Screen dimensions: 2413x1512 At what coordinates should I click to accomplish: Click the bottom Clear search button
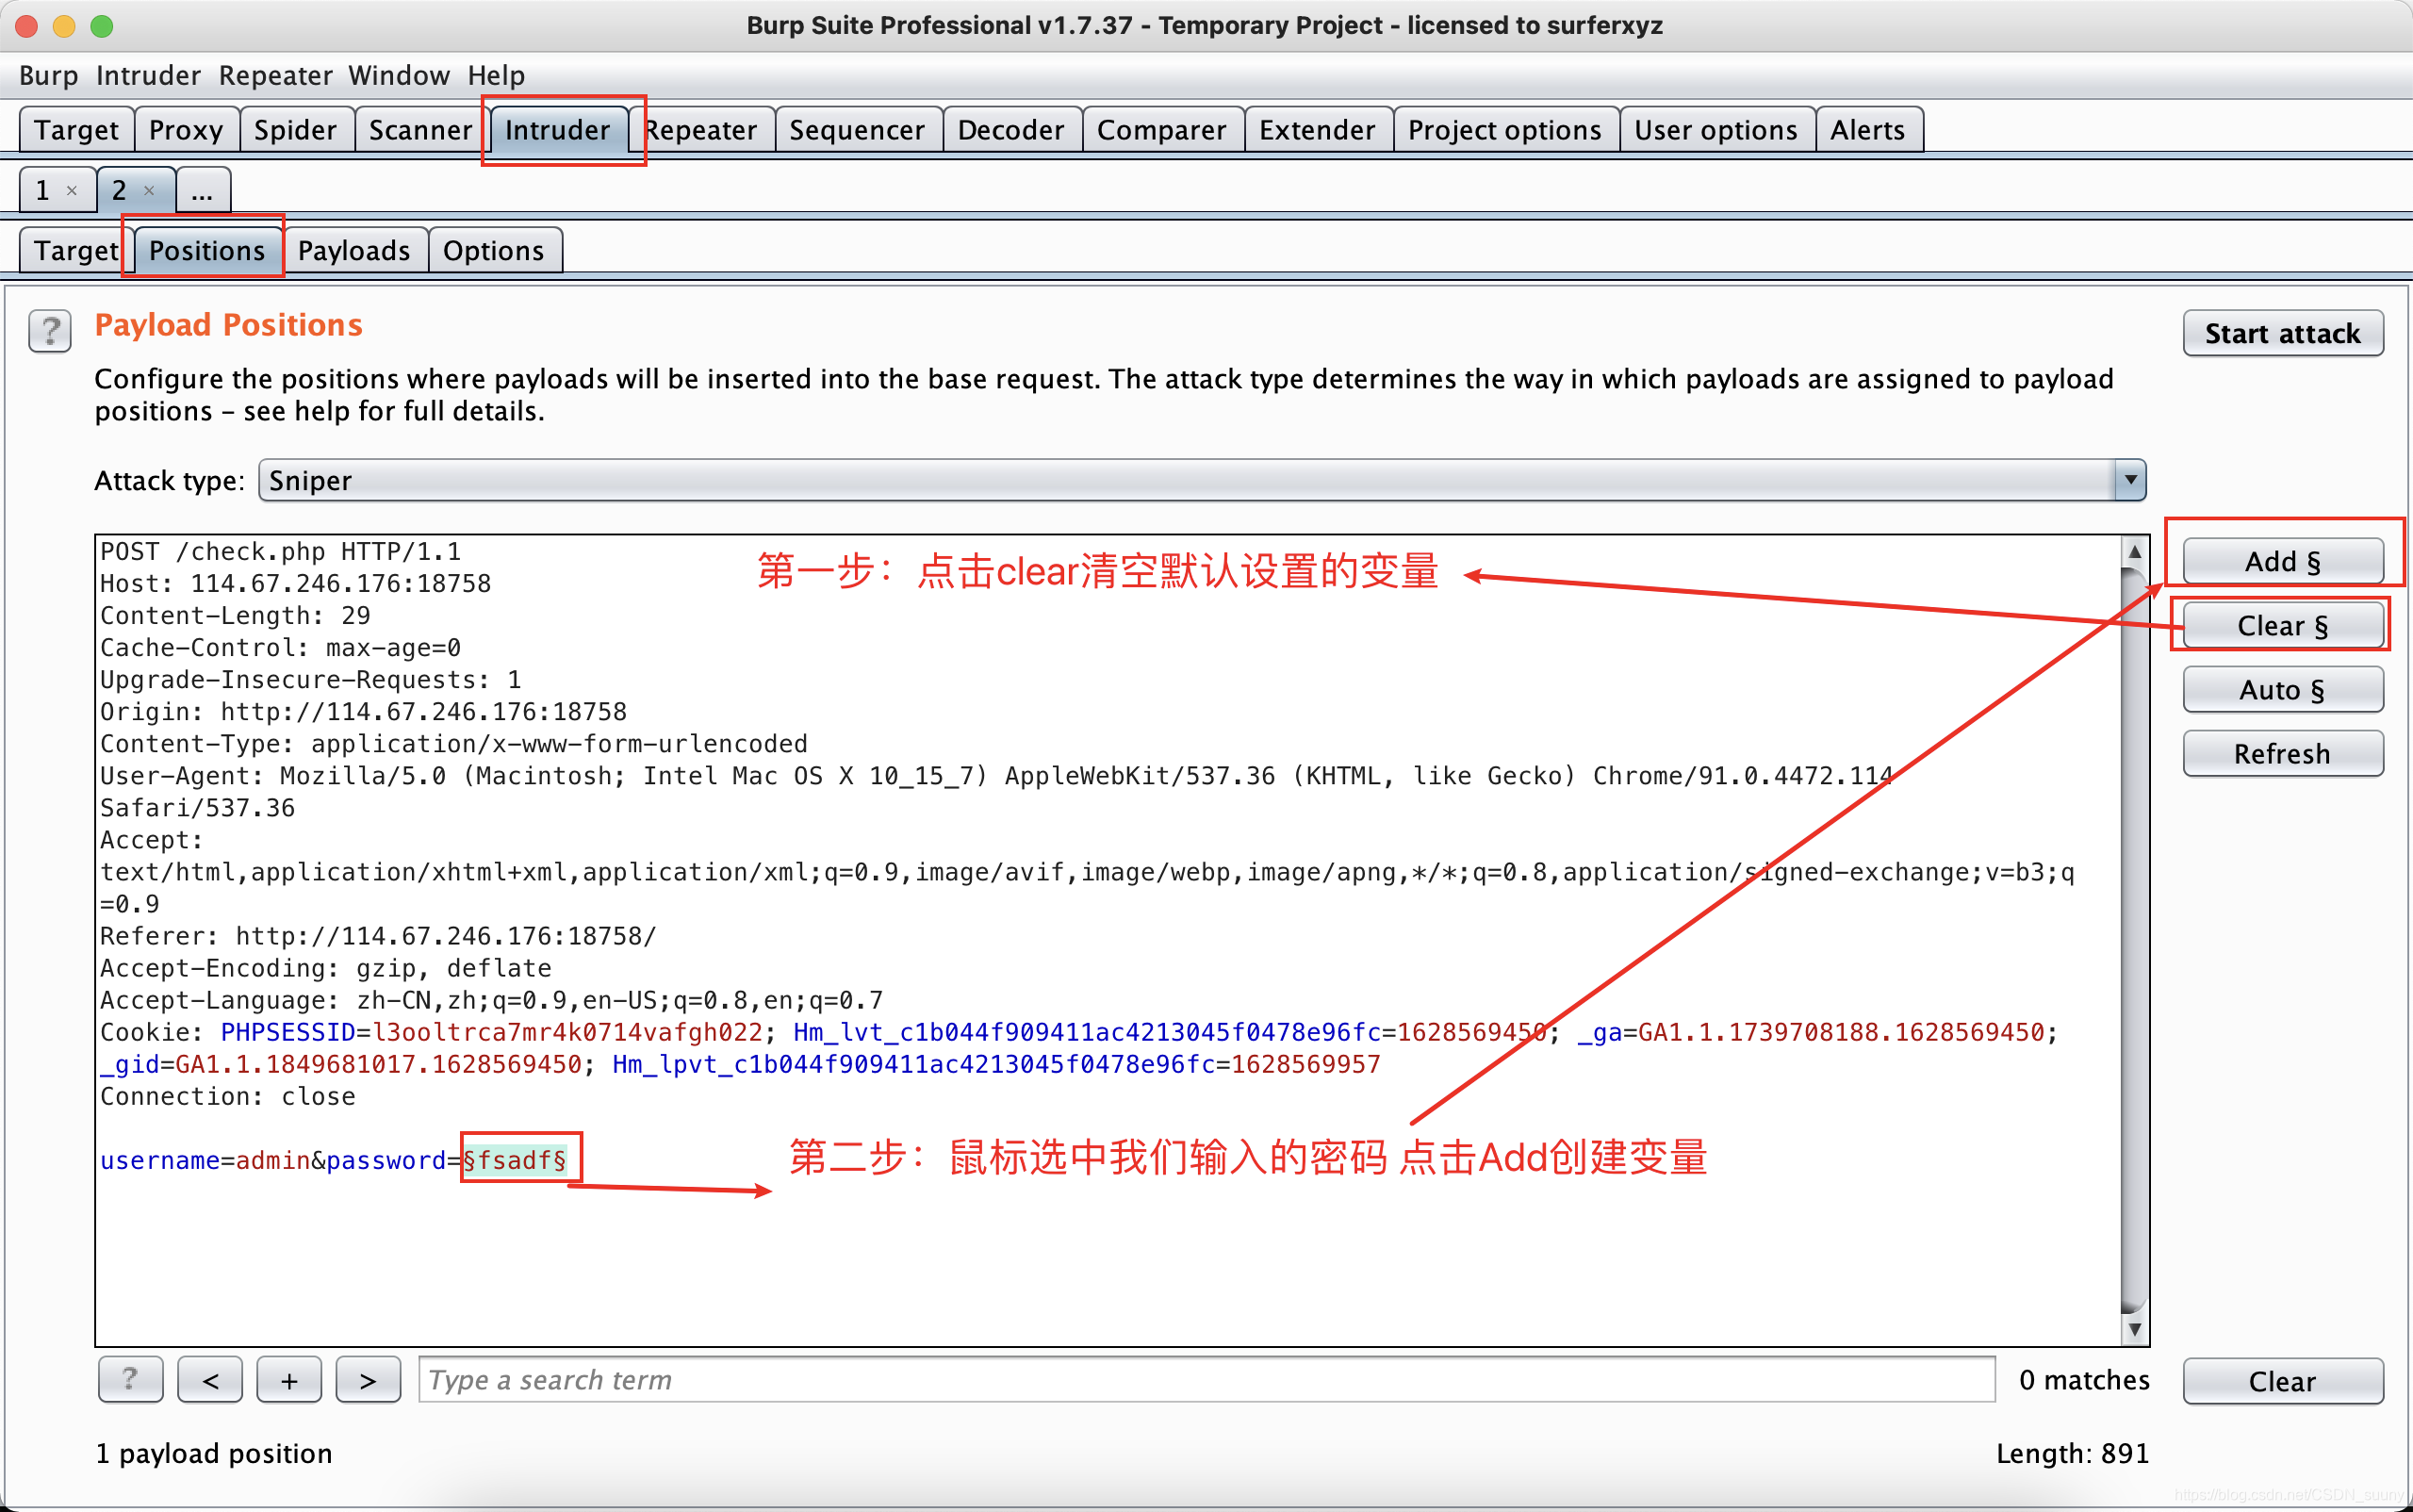click(x=2283, y=1381)
